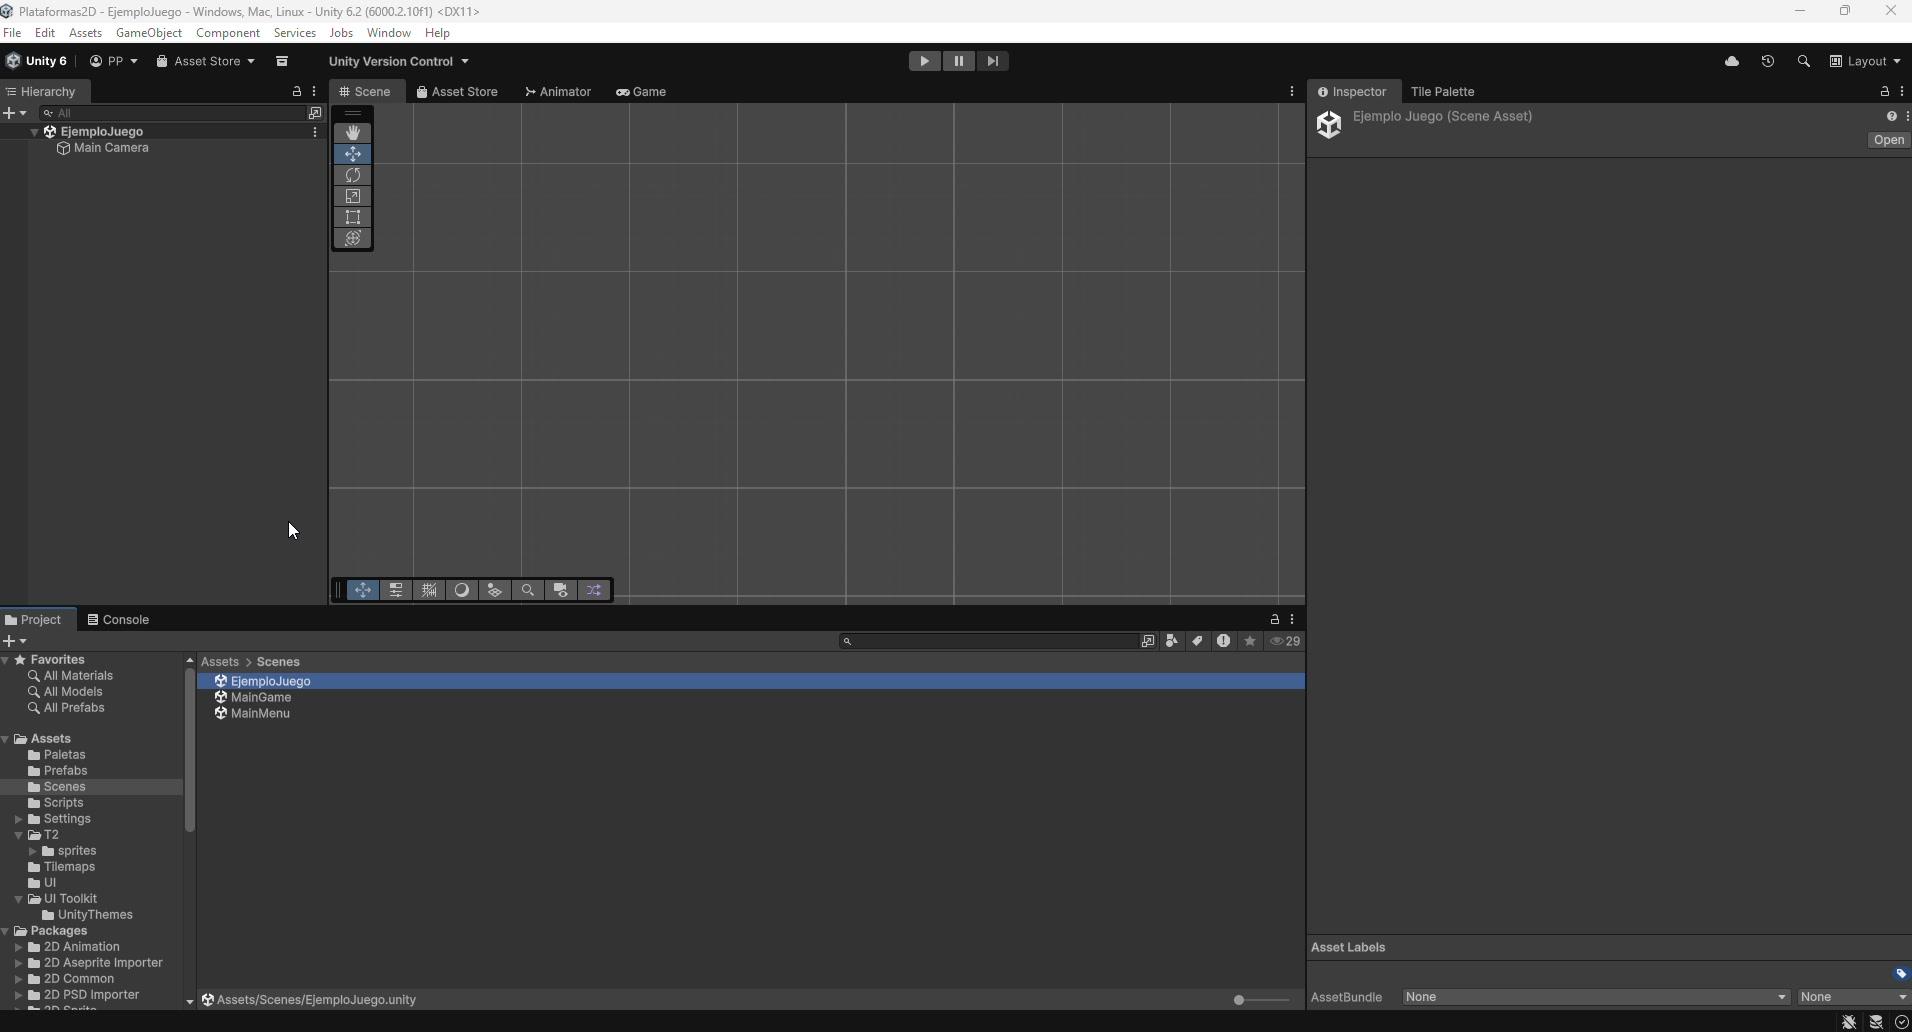Open Unity Version Control dropdown
The height and width of the screenshot is (1032, 1912).
(x=398, y=61)
